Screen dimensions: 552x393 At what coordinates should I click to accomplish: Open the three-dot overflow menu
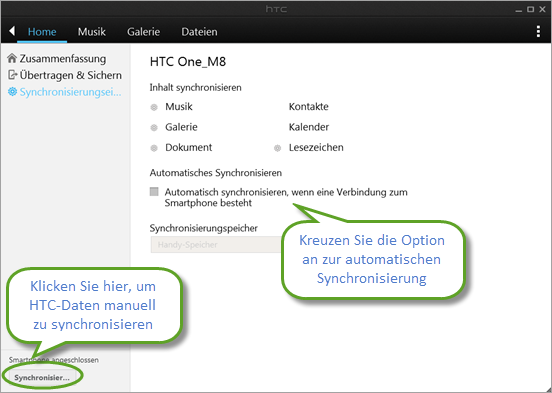[x=538, y=31]
